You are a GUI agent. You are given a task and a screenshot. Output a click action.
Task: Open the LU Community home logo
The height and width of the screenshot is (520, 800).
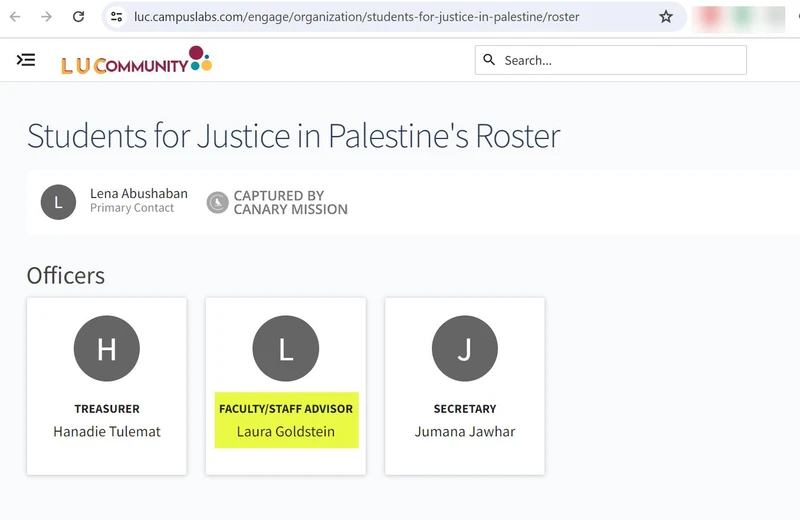[x=136, y=60]
